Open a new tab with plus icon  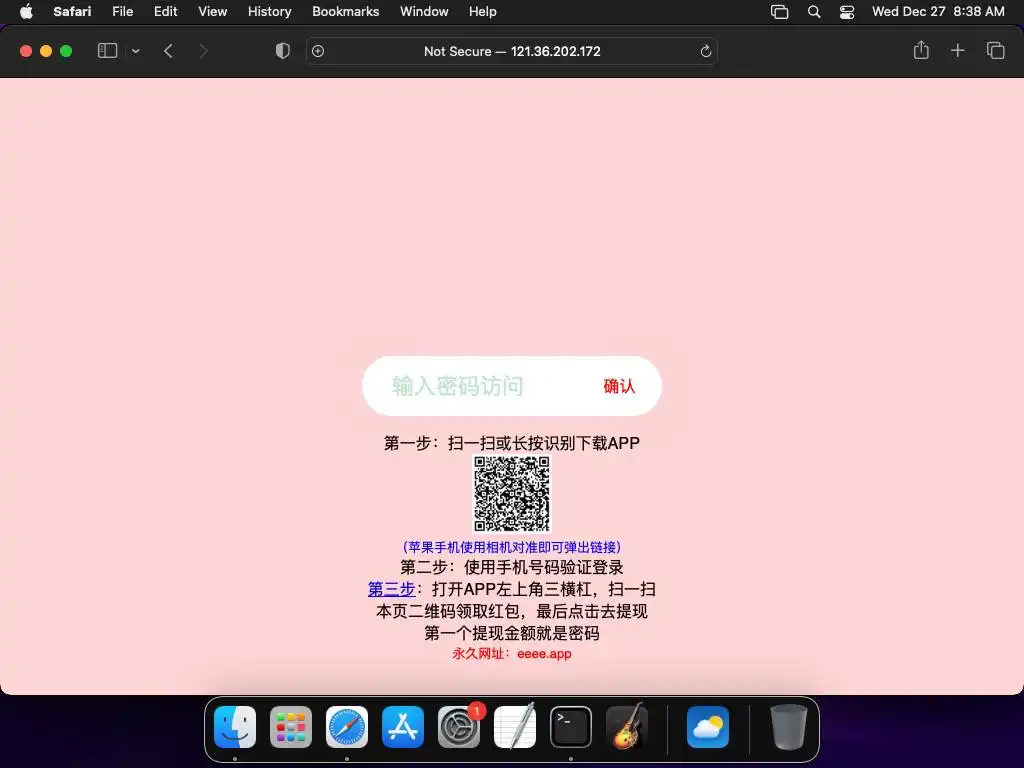point(957,50)
